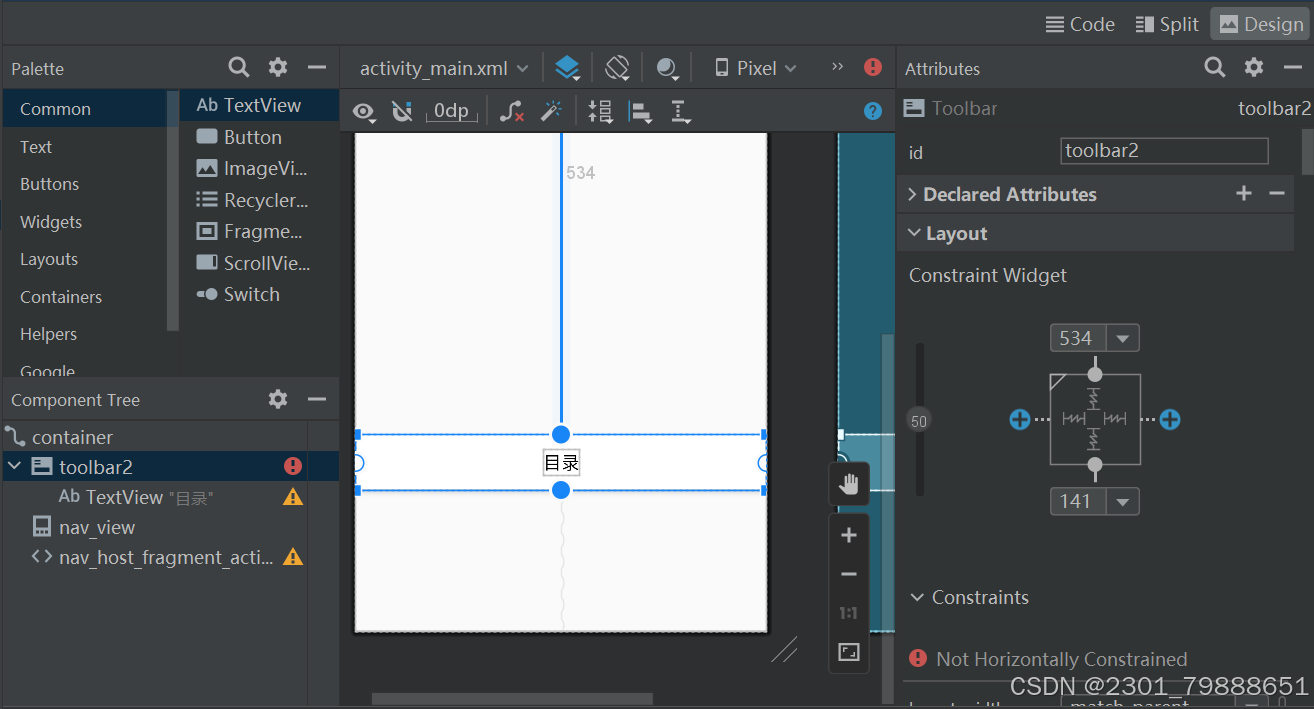Expand the Declared Attributes section
This screenshot has width=1314, height=709.
point(911,194)
